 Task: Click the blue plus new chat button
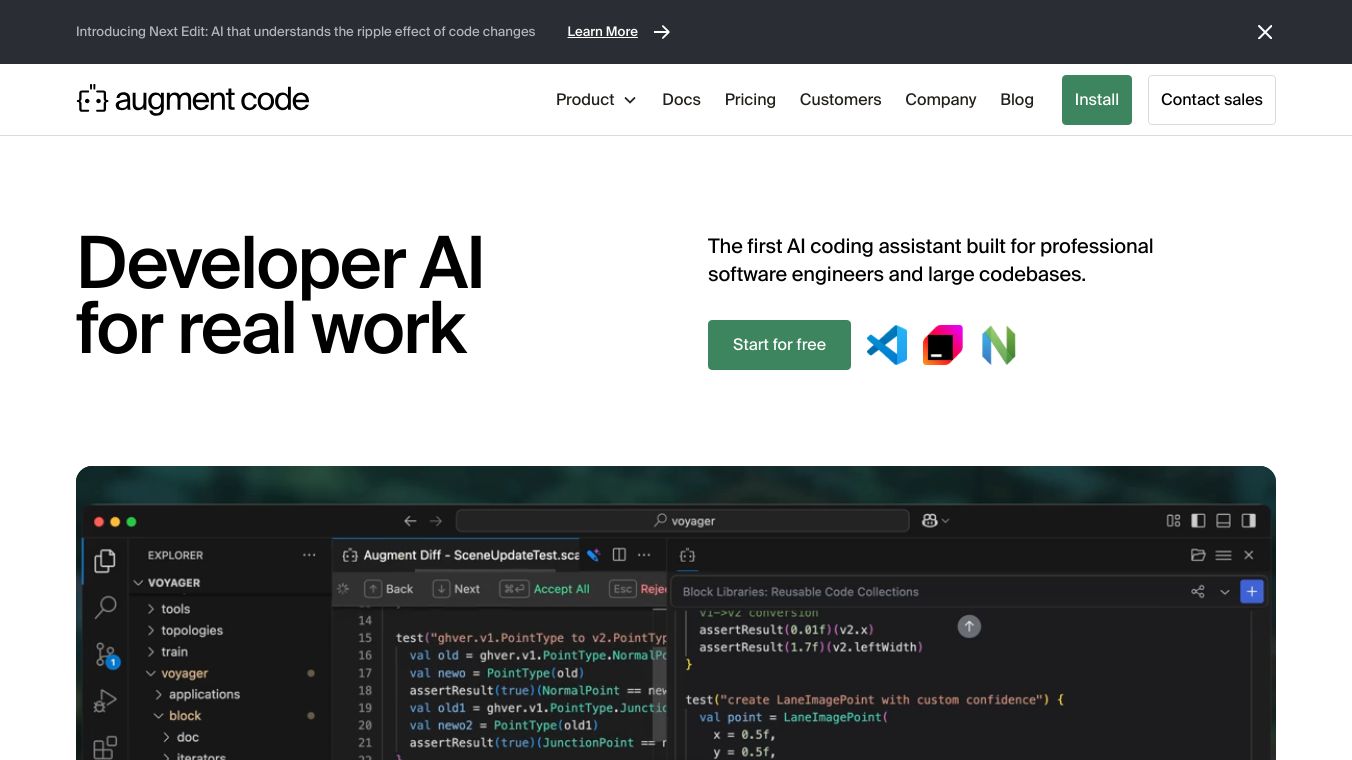(1252, 592)
